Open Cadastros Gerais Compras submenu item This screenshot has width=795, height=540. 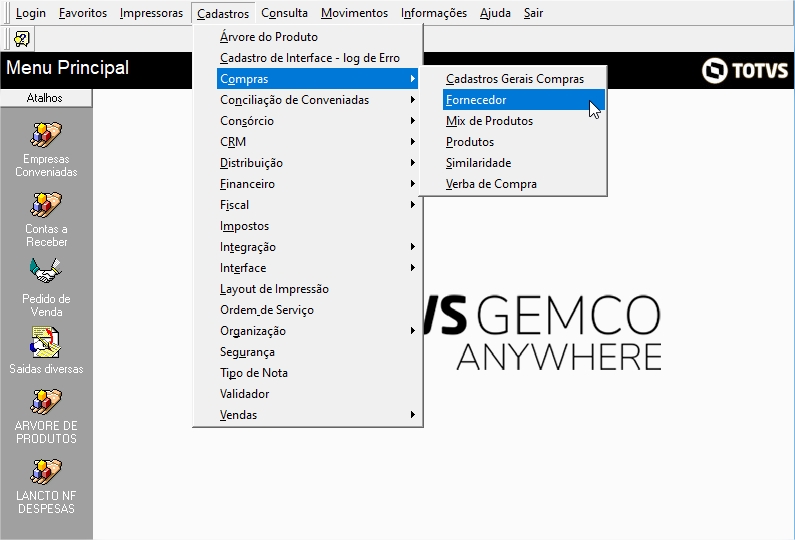coord(524,79)
